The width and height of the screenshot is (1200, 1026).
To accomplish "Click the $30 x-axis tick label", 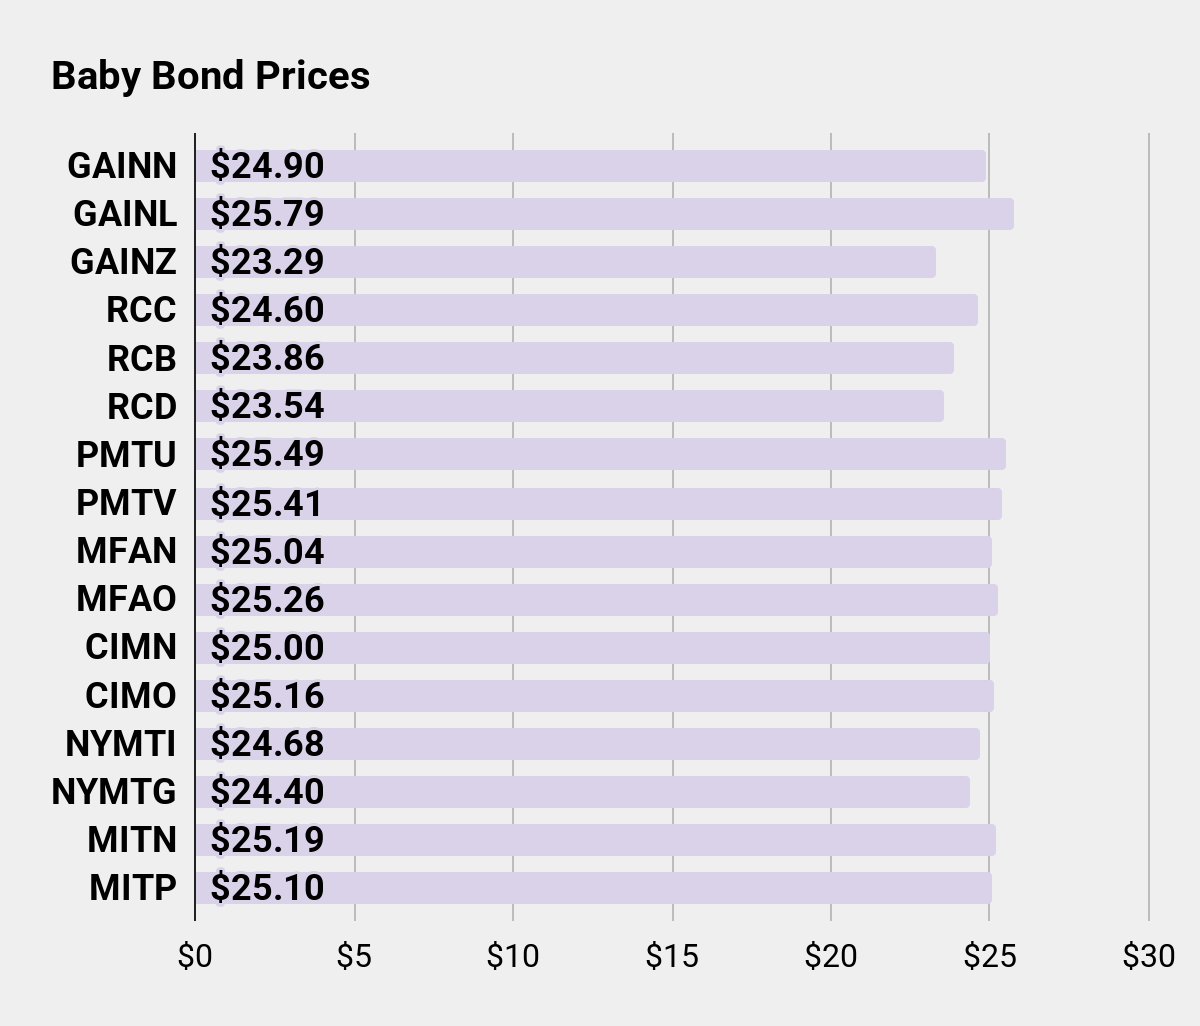I will point(1149,957).
